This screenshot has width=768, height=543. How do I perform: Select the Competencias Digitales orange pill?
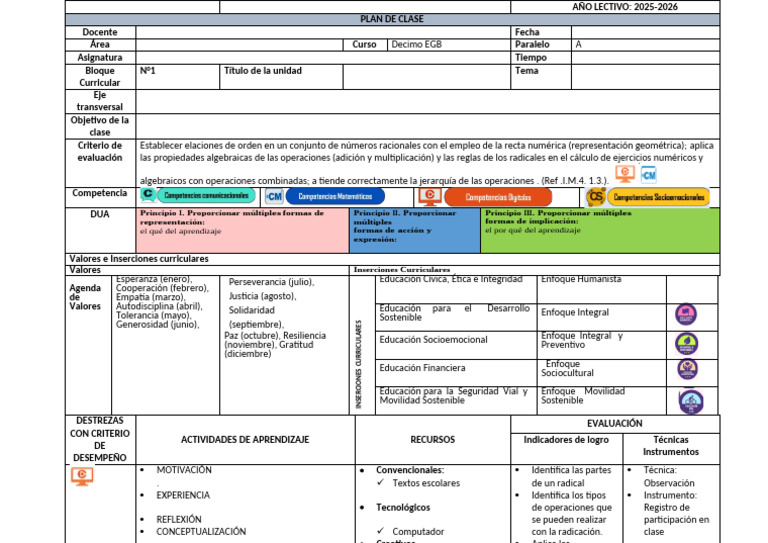pyautogui.click(x=498, y=197)
